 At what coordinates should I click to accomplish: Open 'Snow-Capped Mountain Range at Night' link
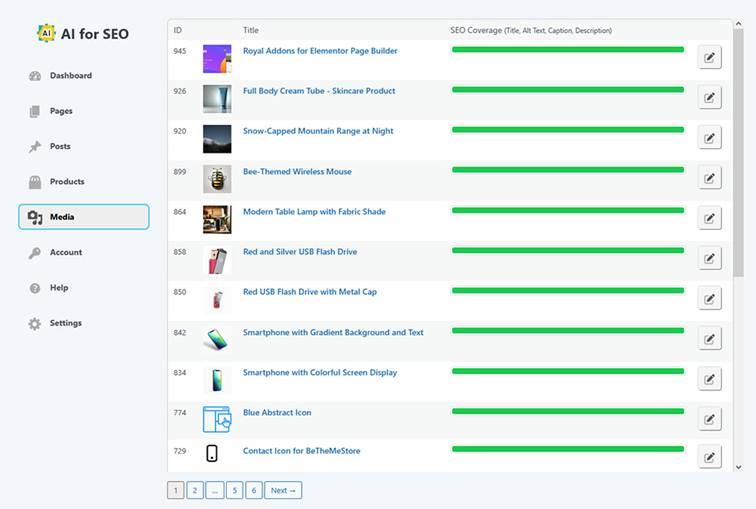[x=318, y=131]
